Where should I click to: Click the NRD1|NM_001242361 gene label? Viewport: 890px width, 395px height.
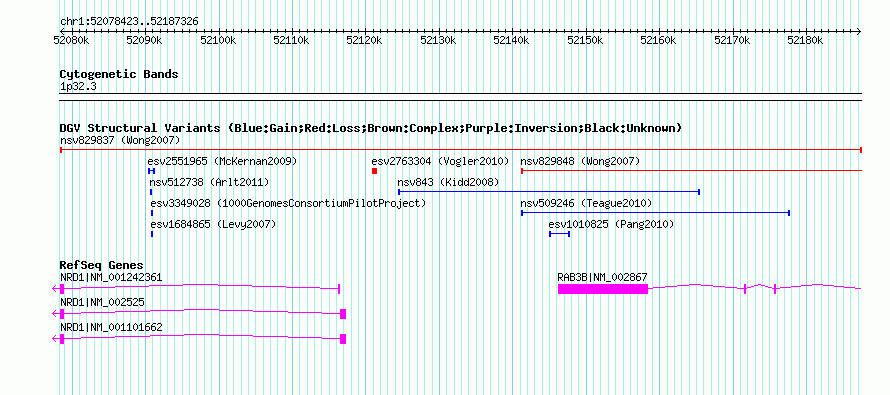coord(111,278)
